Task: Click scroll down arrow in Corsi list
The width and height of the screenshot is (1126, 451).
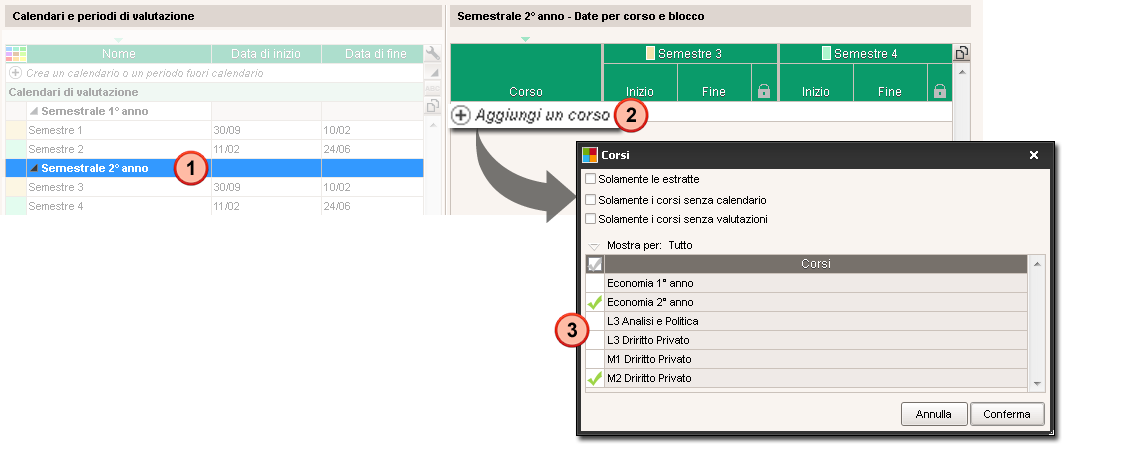Action: [x=1036, y=384]
